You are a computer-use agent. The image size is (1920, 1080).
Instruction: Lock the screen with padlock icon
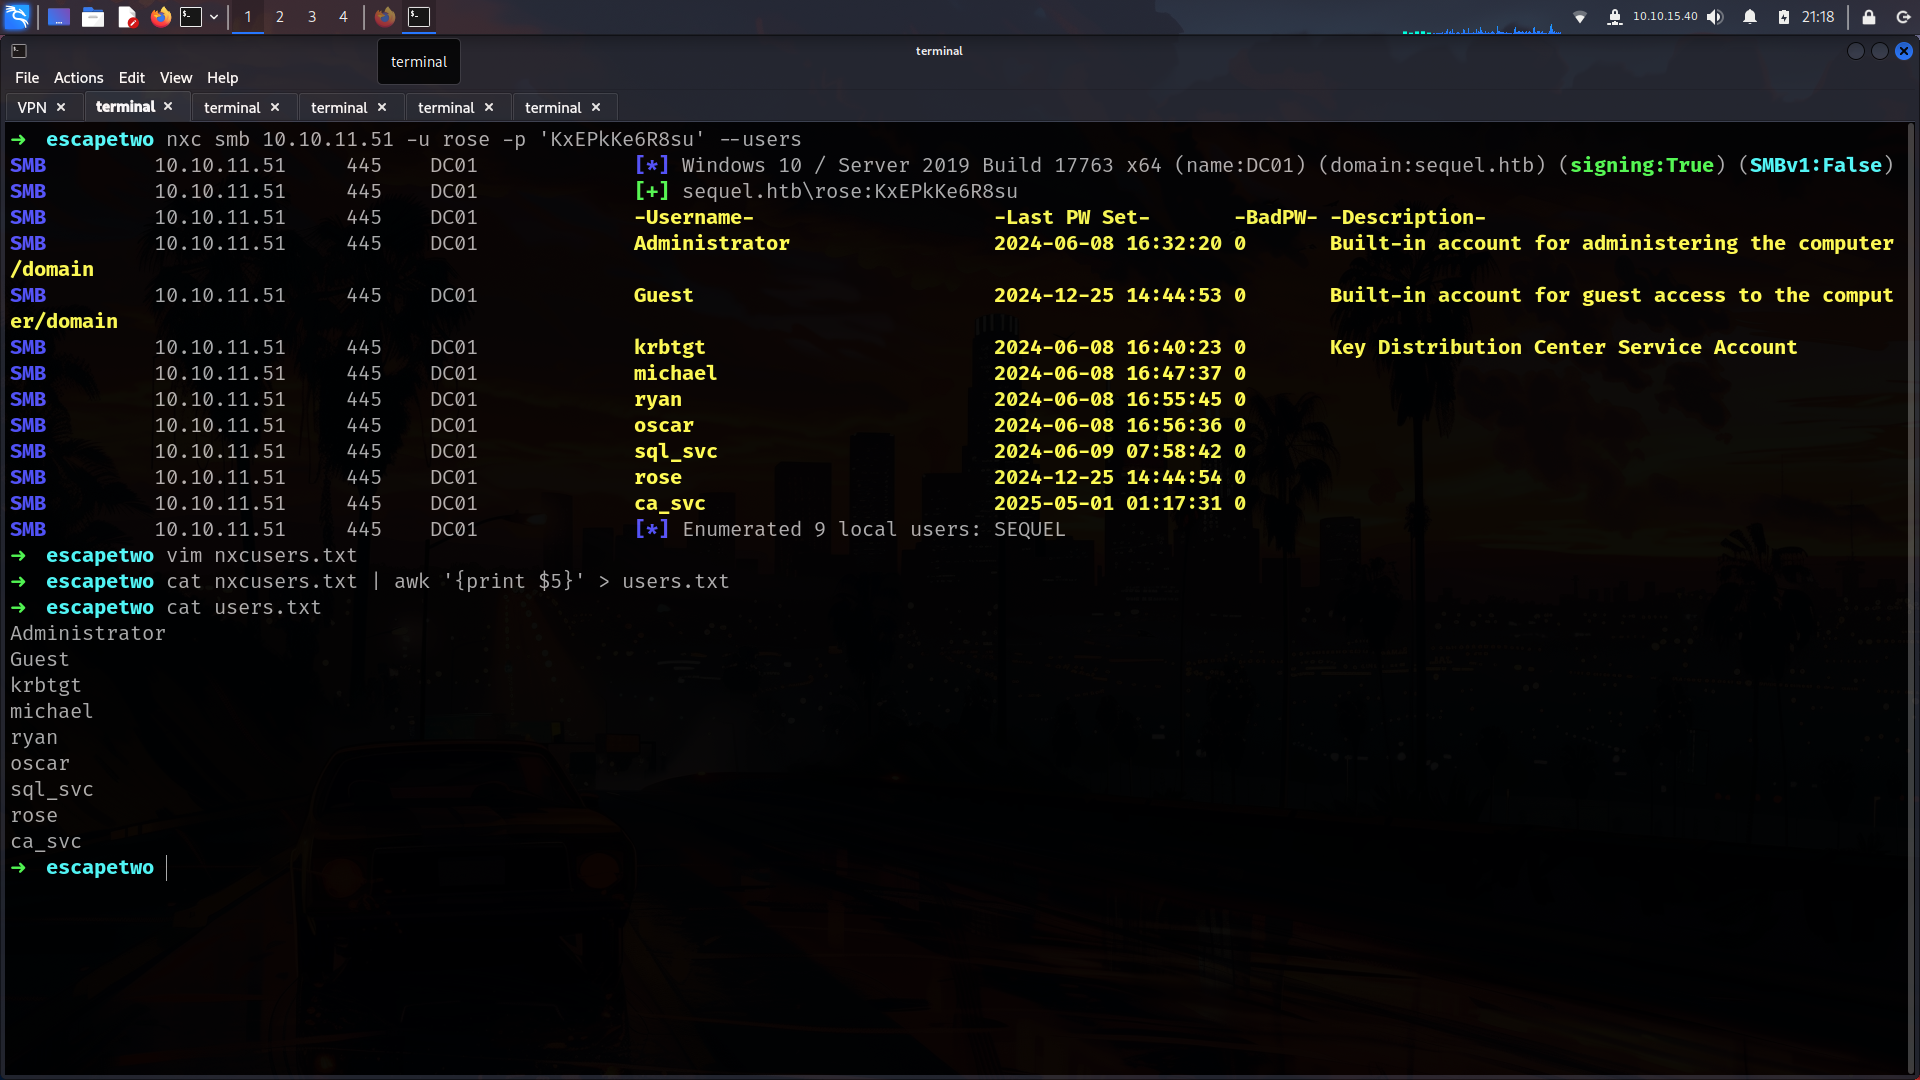(x=1868, y=16)
